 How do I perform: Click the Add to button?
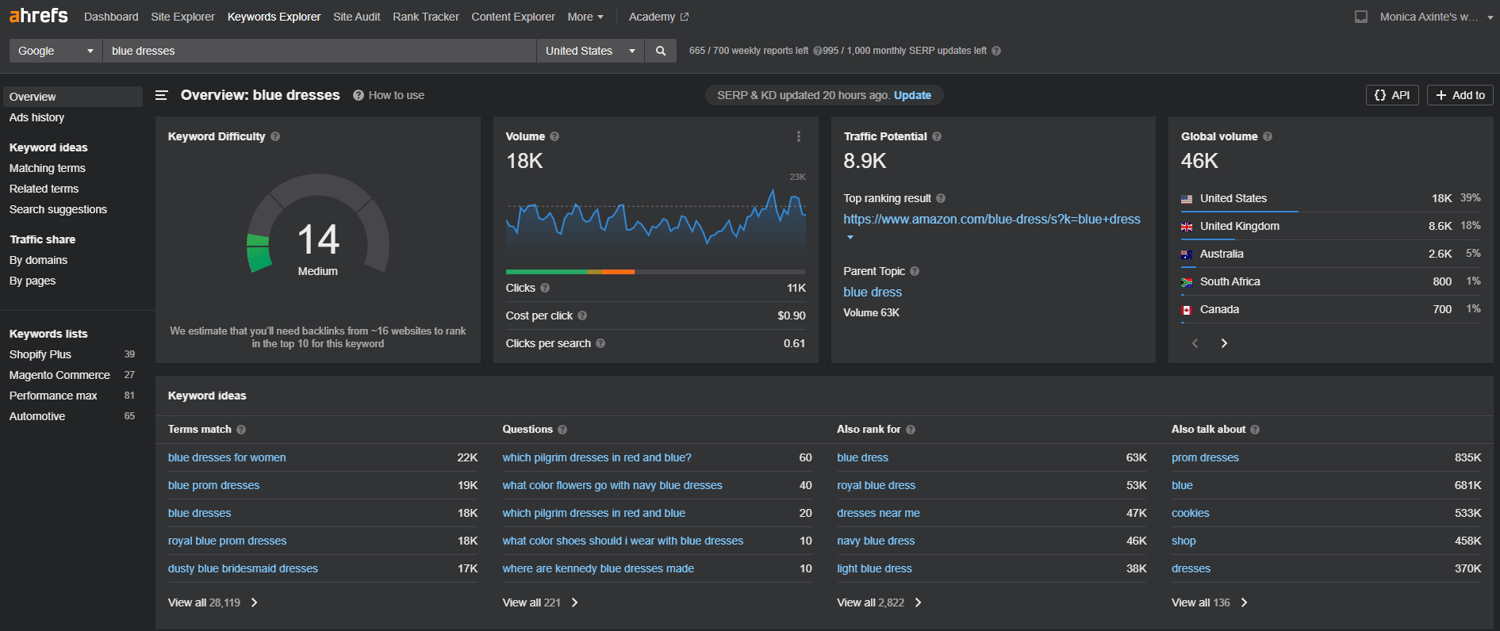1460,95
